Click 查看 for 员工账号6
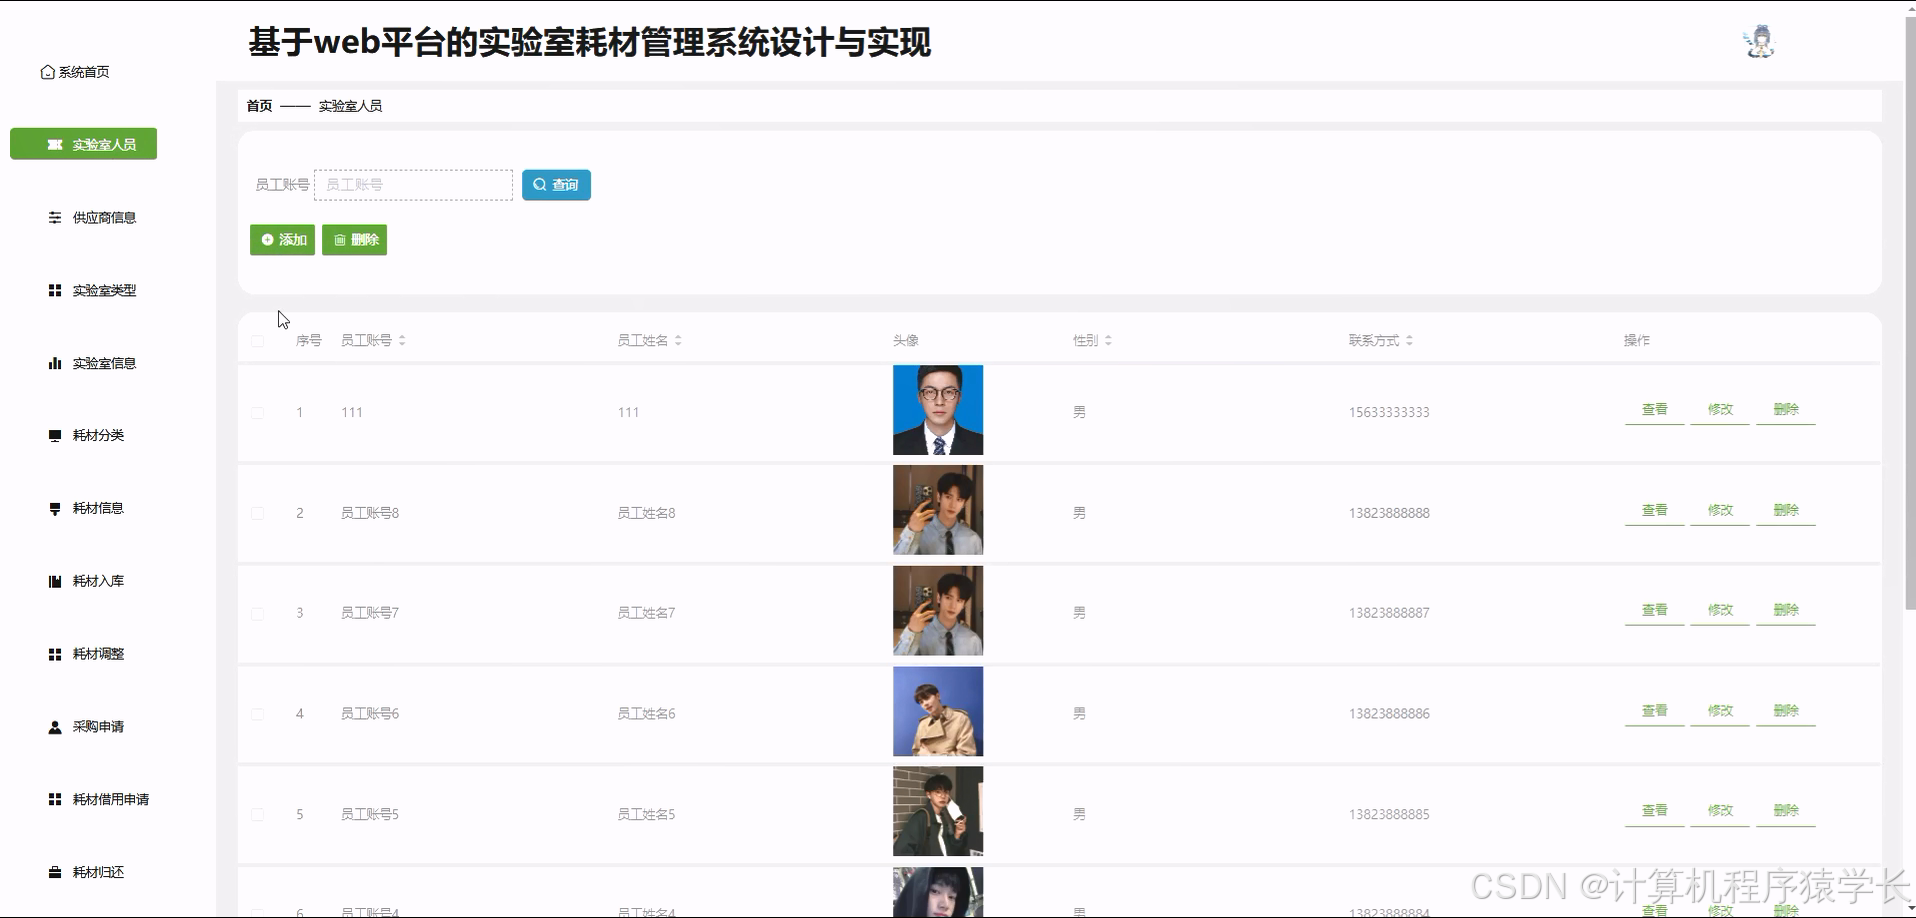This screenshot has width=1916, height=918. point(1654,711)
